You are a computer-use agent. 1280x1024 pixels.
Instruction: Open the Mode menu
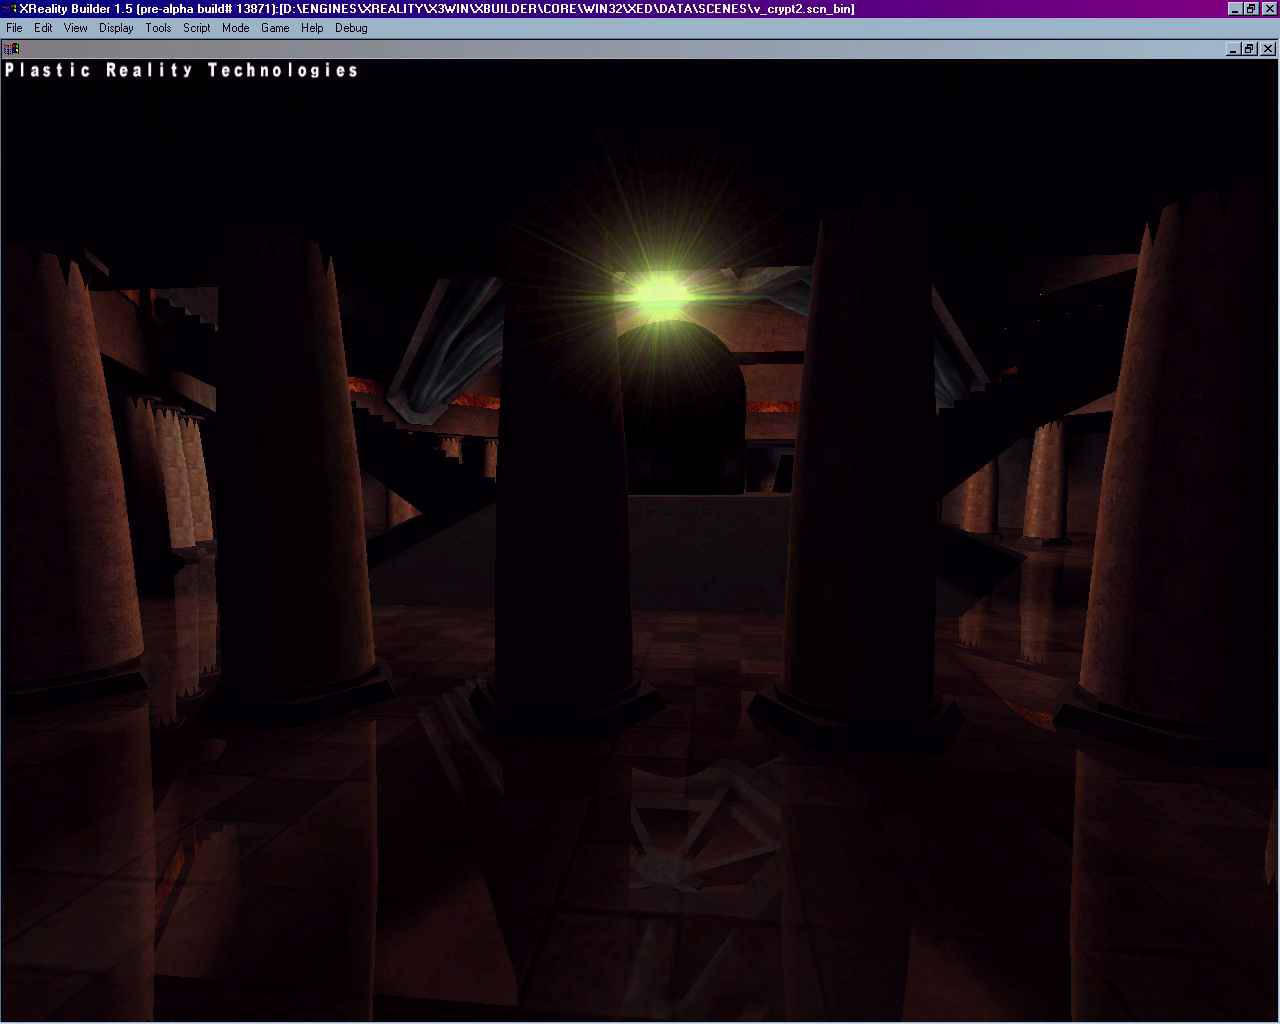(236, 28)
